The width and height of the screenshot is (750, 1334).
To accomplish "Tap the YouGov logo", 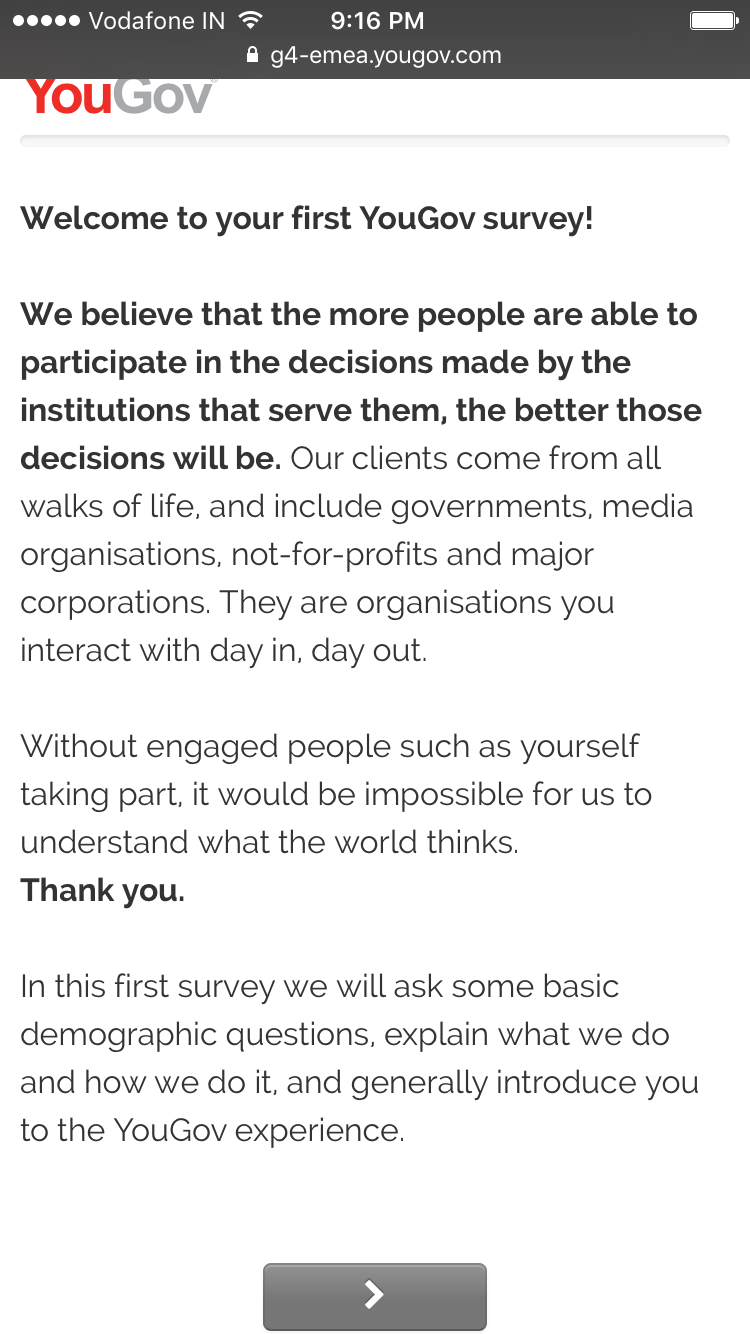I will point(119,95).
